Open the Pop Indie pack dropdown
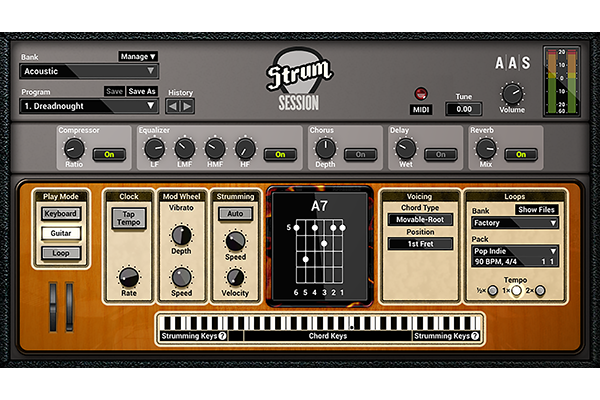Screen dimensions: 600x400 [x=515, y=251]
